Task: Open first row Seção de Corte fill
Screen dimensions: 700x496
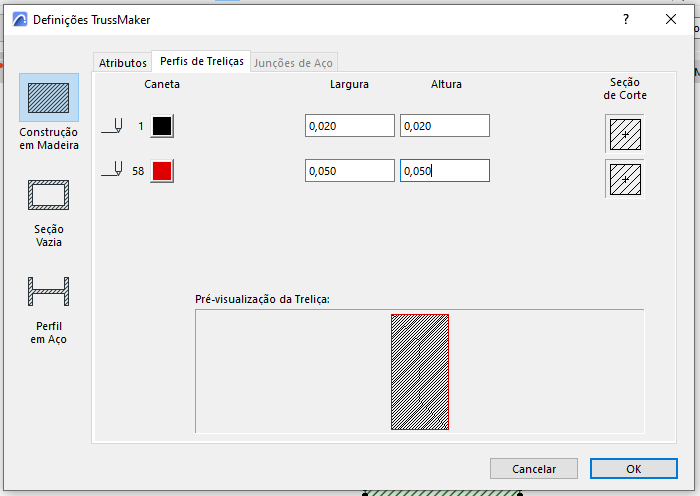Action: pyautogui.click(x=625, y=134)
